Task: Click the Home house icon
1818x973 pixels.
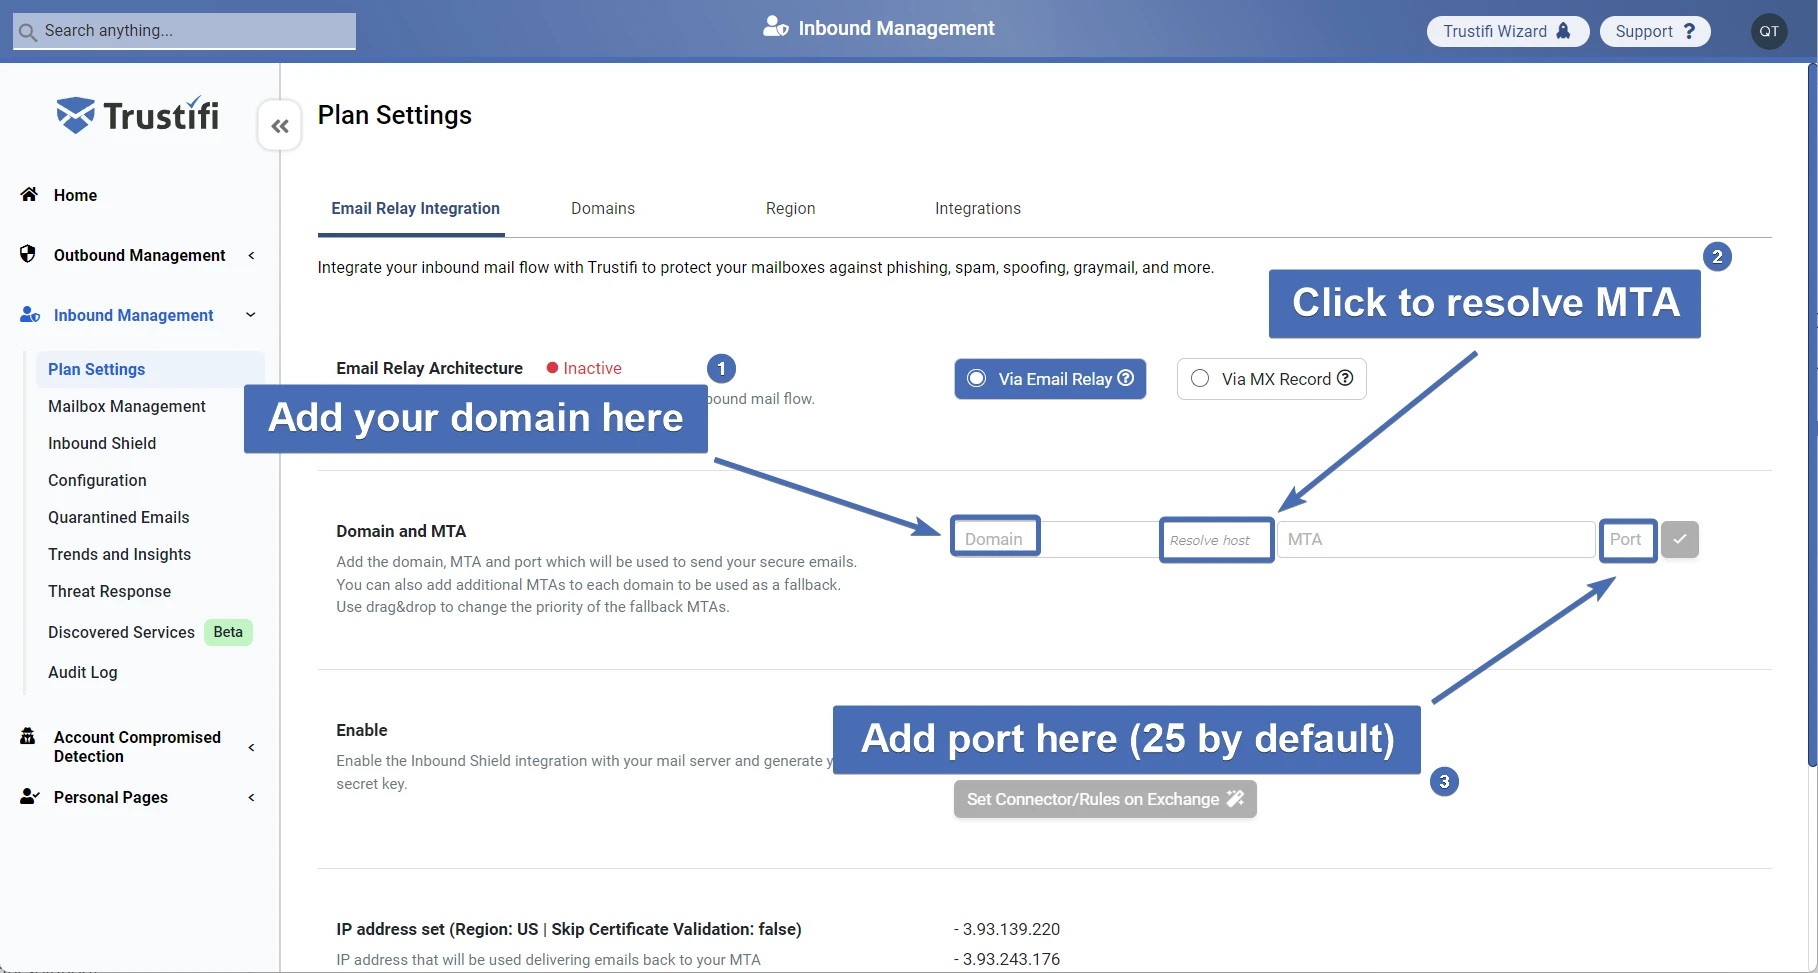Action: pyautogui.click(x=29, y=194)
